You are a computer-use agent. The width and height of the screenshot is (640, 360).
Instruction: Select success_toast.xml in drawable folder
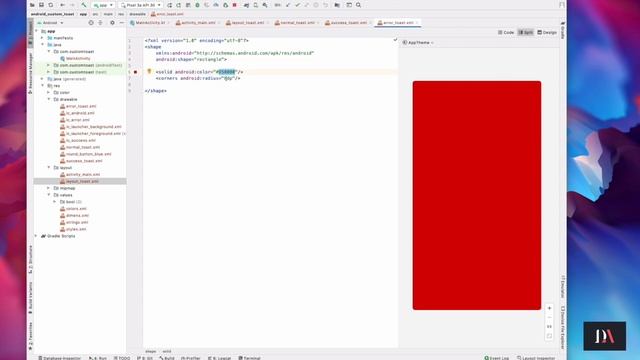[81, 161]
